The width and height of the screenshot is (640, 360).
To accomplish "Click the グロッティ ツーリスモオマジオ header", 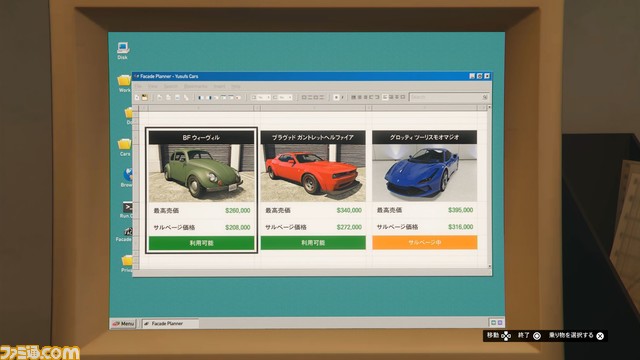I will click(424, 137).
